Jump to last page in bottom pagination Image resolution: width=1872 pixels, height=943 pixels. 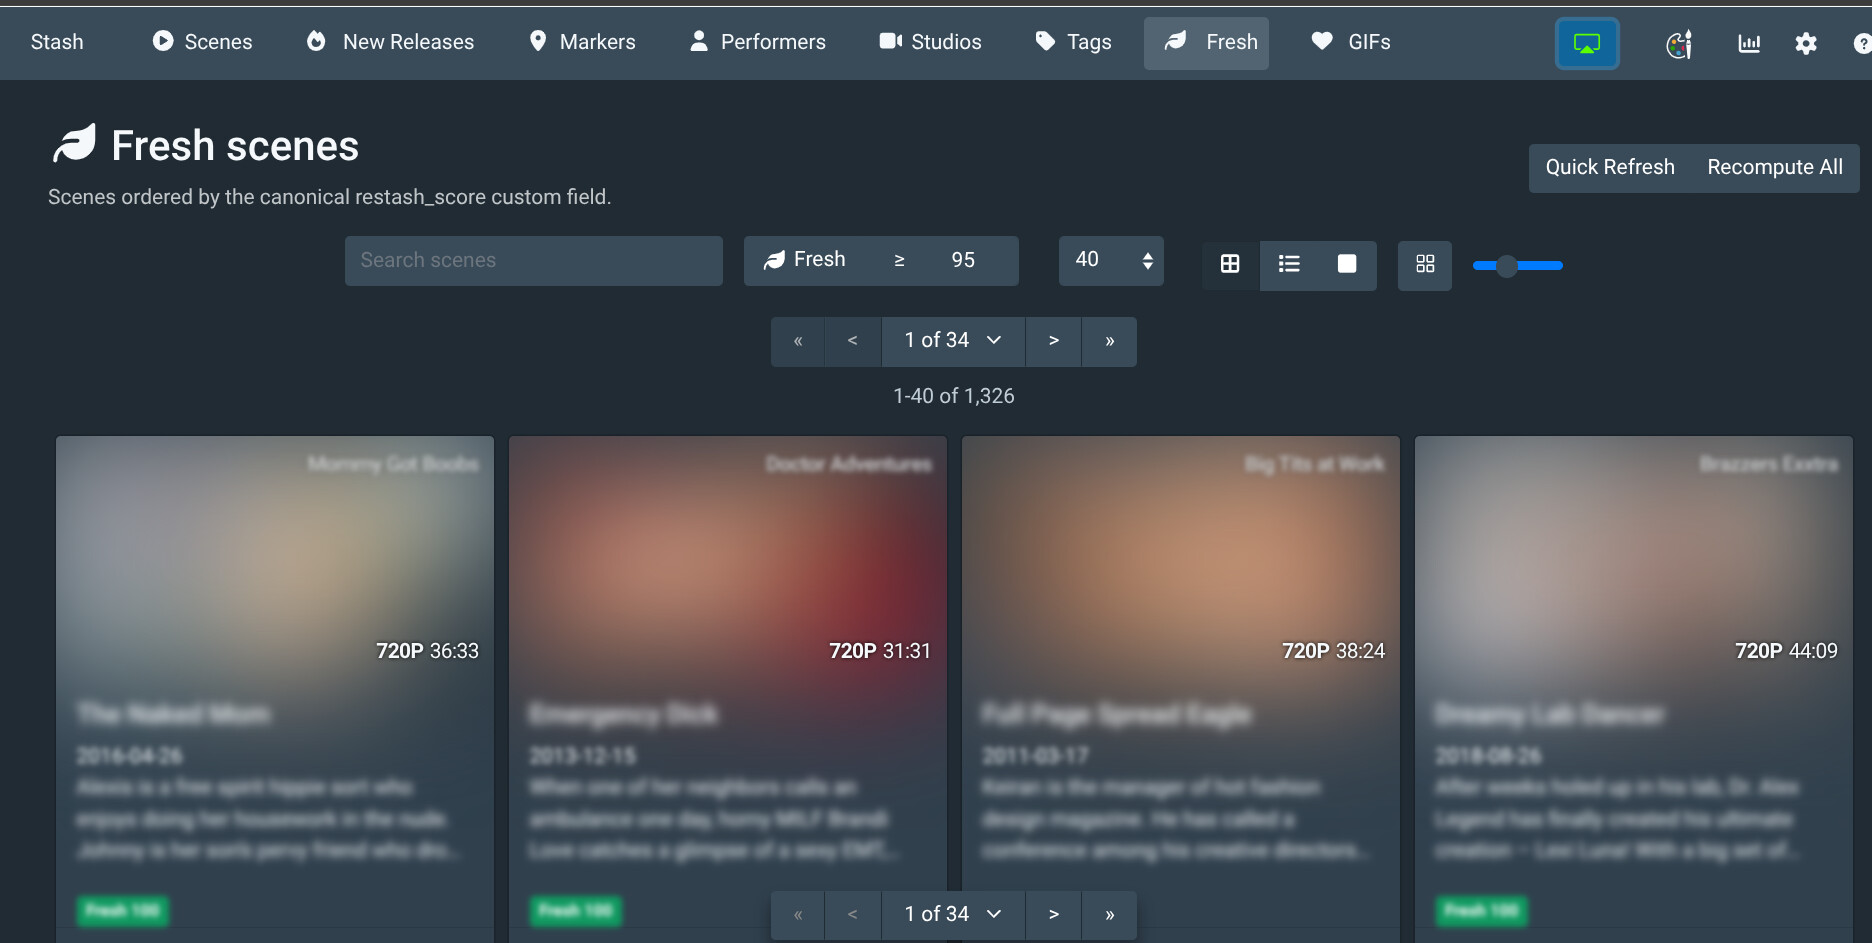coord(1109,915)
